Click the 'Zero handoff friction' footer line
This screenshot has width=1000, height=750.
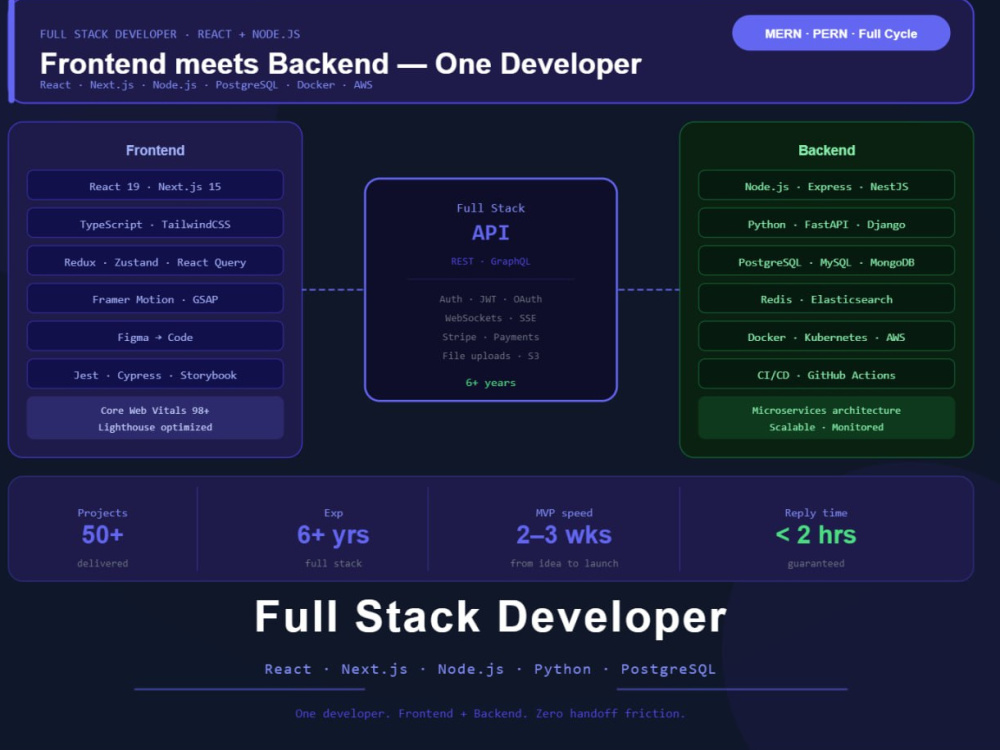(x=490, y=713)
